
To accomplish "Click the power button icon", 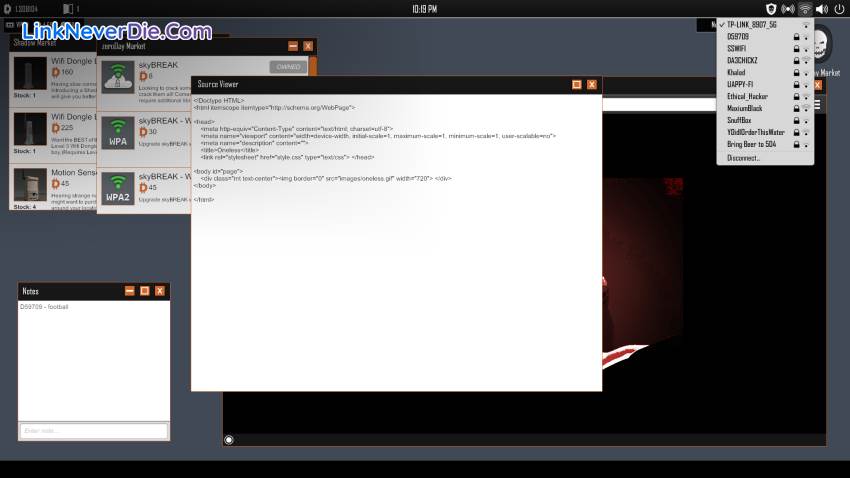I will pos(838,9).
